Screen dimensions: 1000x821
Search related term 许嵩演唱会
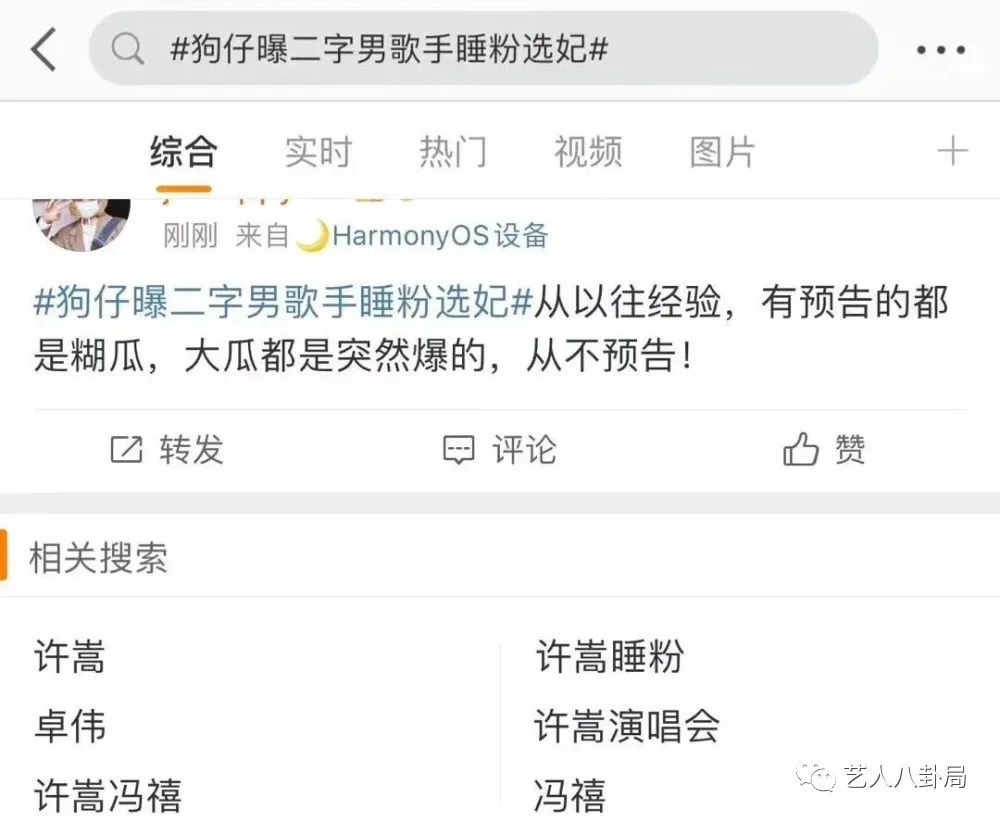tap(628, 726)
